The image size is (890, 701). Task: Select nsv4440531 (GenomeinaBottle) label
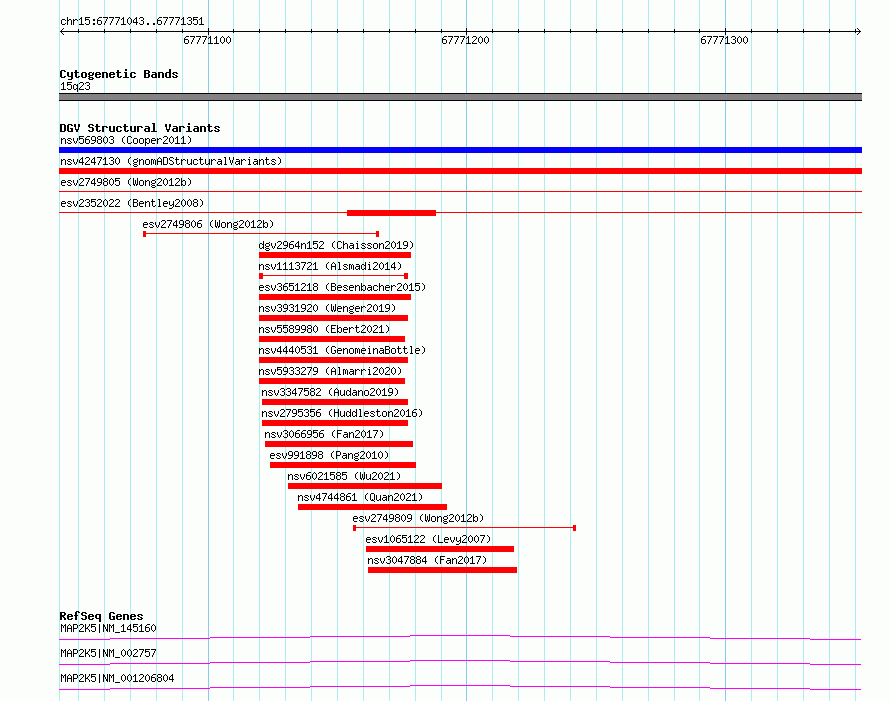pyautogui.click(x=342, y=350)
